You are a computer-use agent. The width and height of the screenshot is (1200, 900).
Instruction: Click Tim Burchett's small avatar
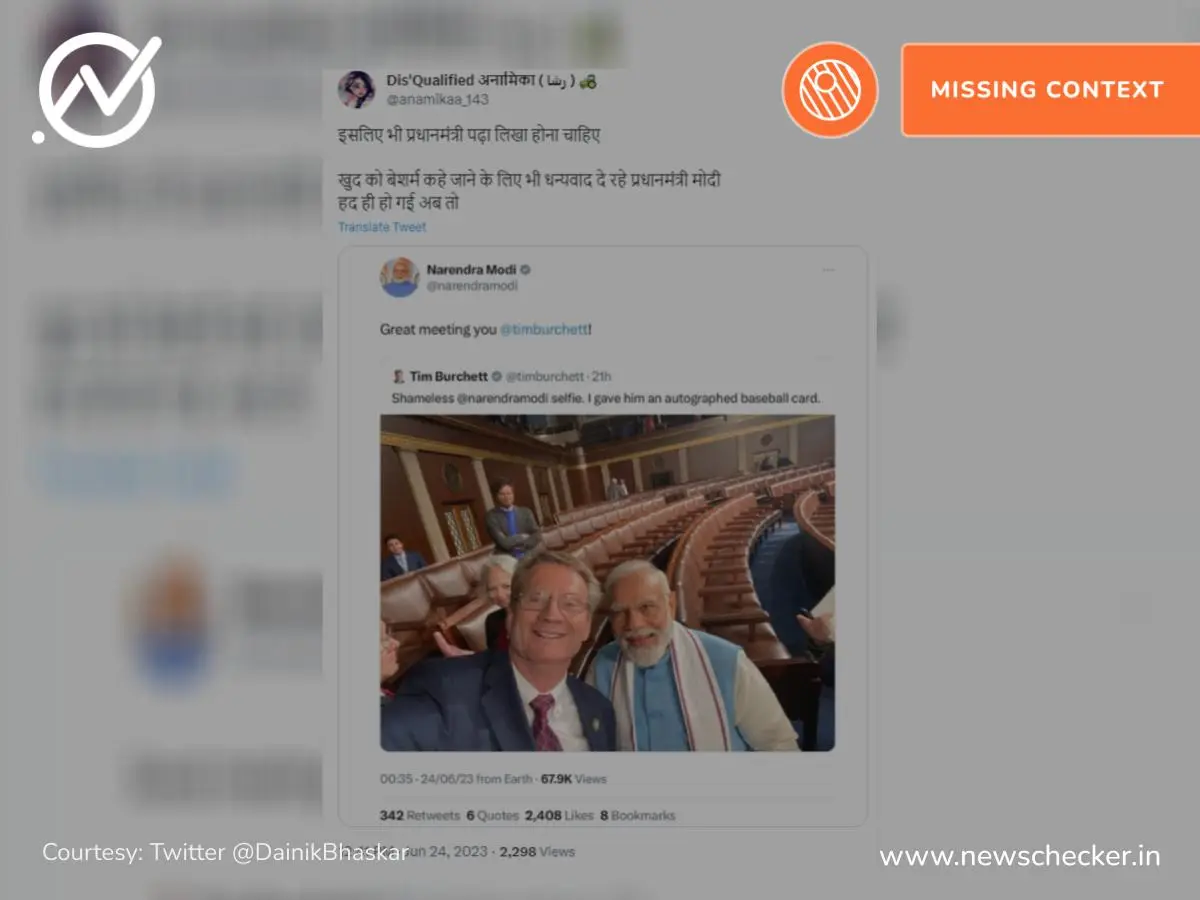[398, 377]
